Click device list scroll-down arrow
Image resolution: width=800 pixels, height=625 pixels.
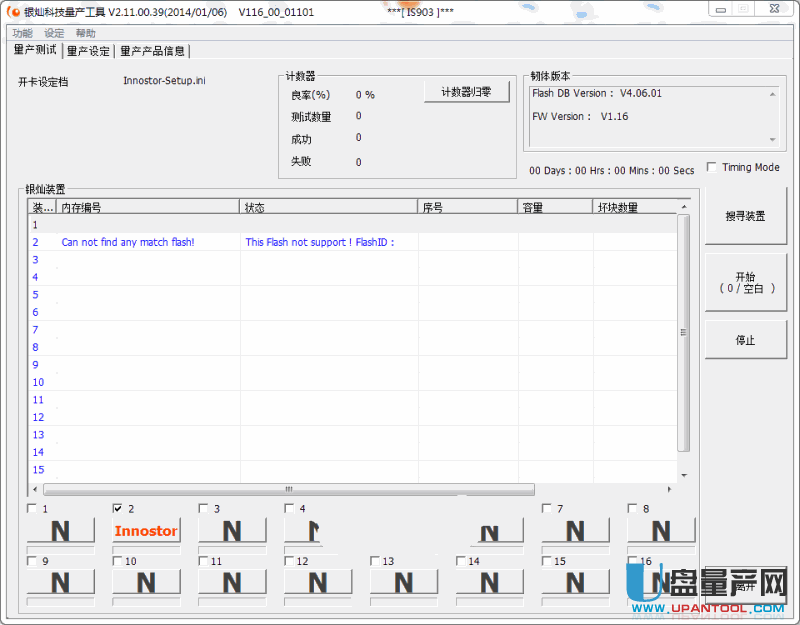click(x=684, y=475)
